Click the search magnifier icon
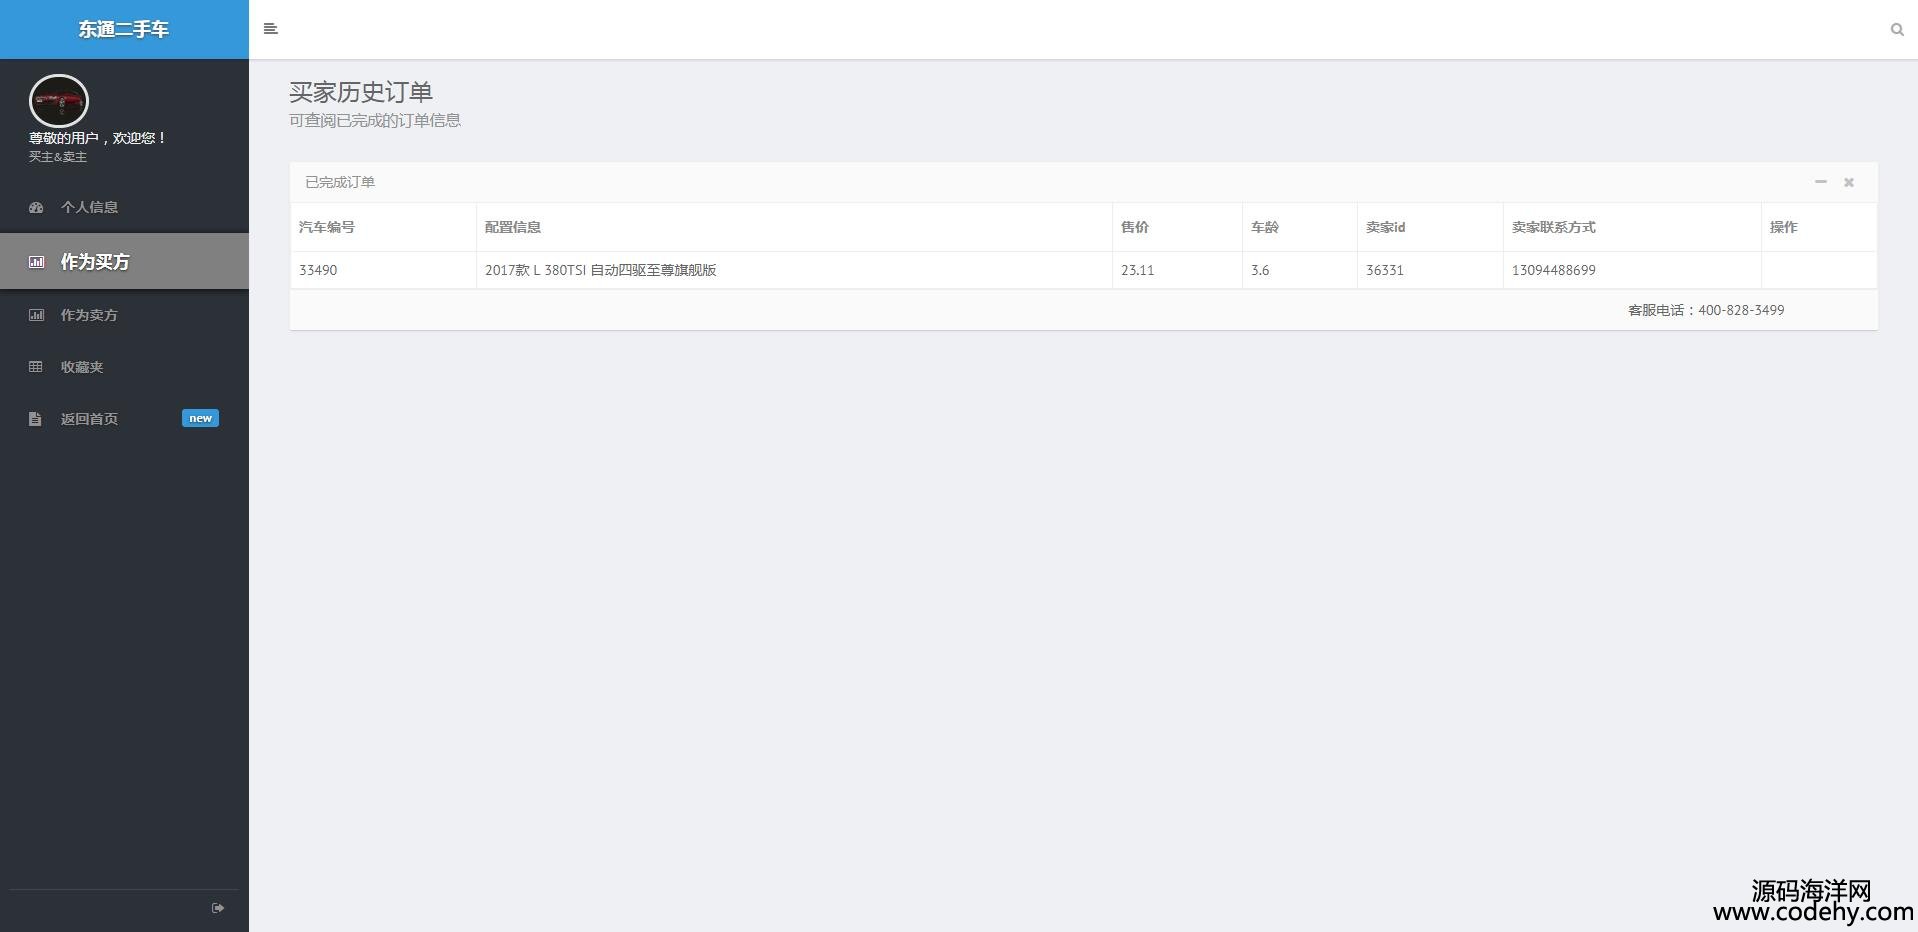The width and height of the screenshot is (1918, 932). click(1896, 30)
